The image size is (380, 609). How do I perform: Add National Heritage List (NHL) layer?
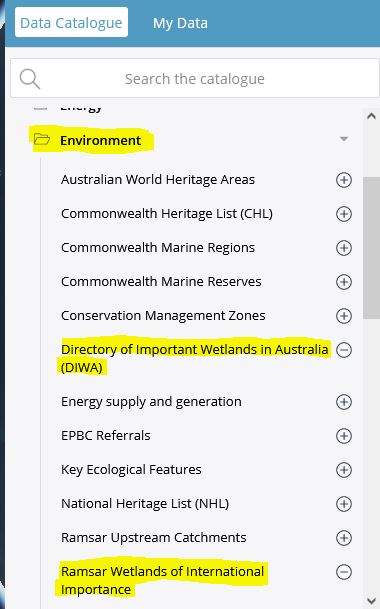point(344,504)
